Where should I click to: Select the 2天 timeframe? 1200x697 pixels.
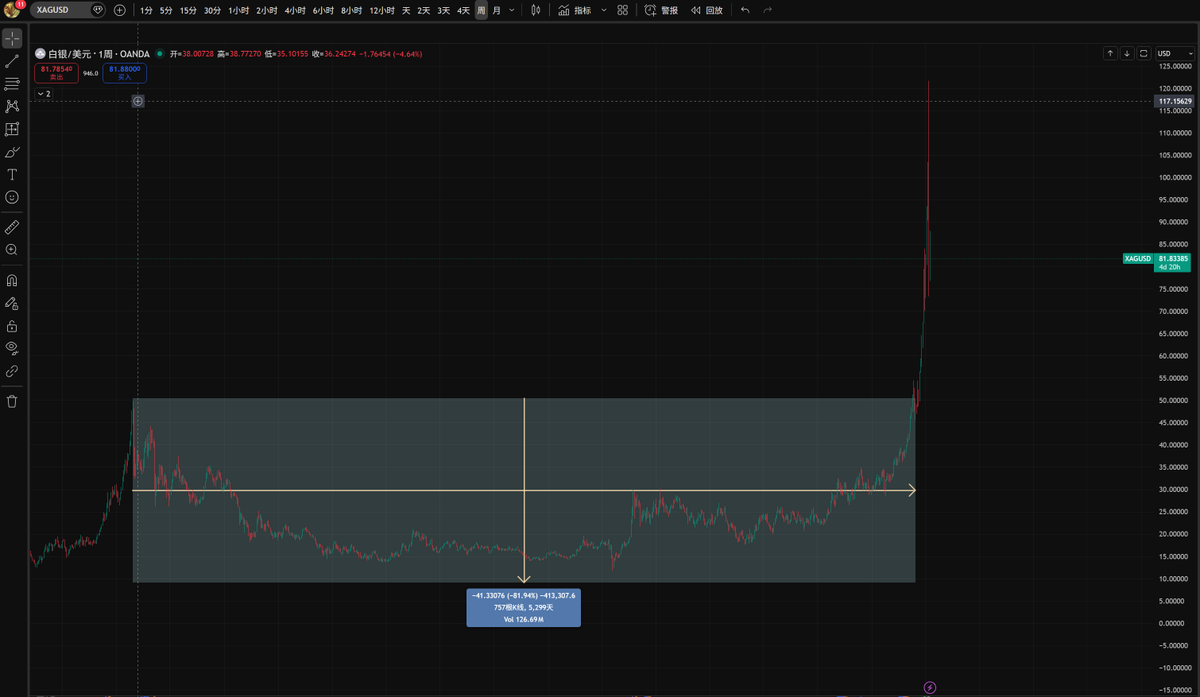click(424, 10)
